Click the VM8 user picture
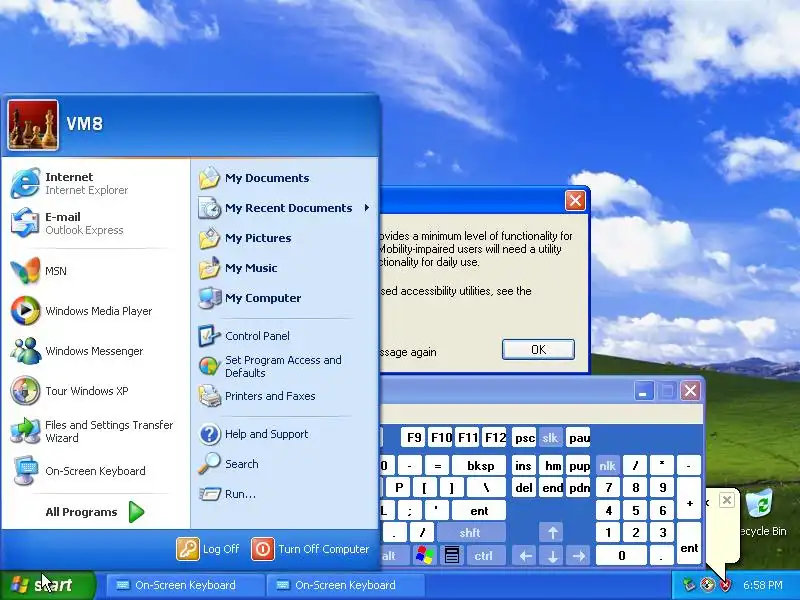Viewport: 800px width, 600px height. 33,125
